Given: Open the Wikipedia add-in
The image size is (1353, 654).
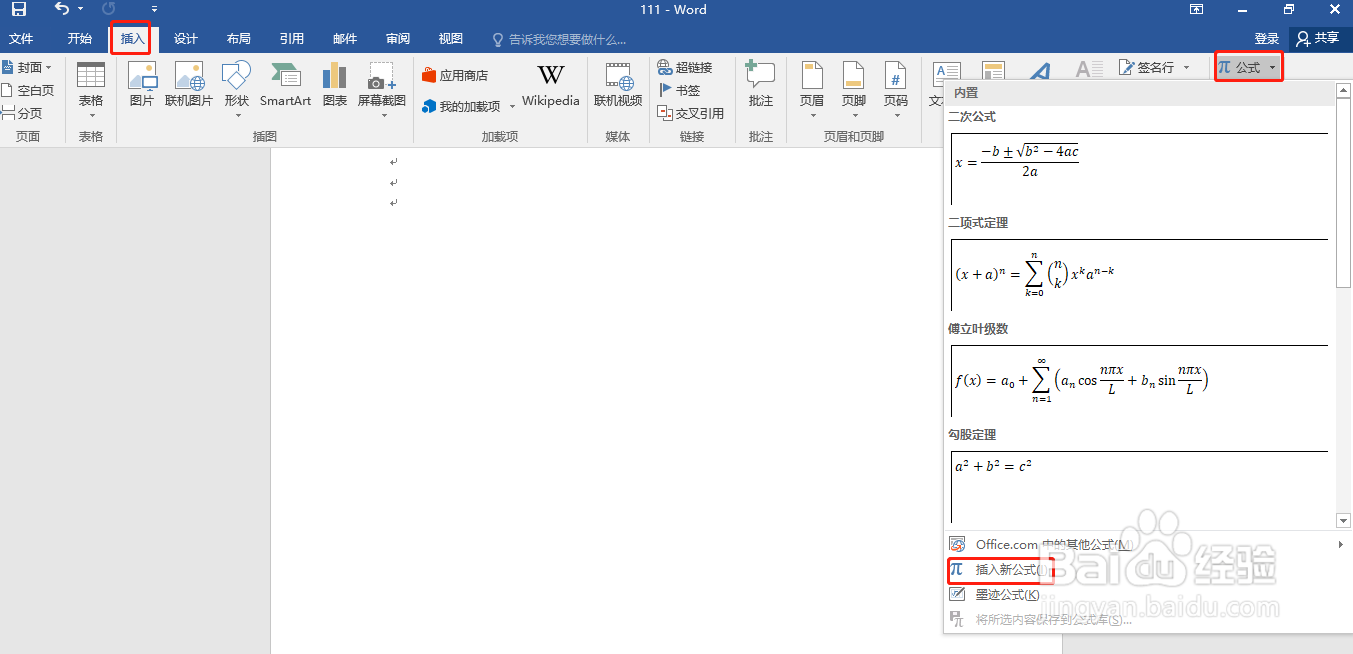Looking at the screenshot, I should 549,88.
